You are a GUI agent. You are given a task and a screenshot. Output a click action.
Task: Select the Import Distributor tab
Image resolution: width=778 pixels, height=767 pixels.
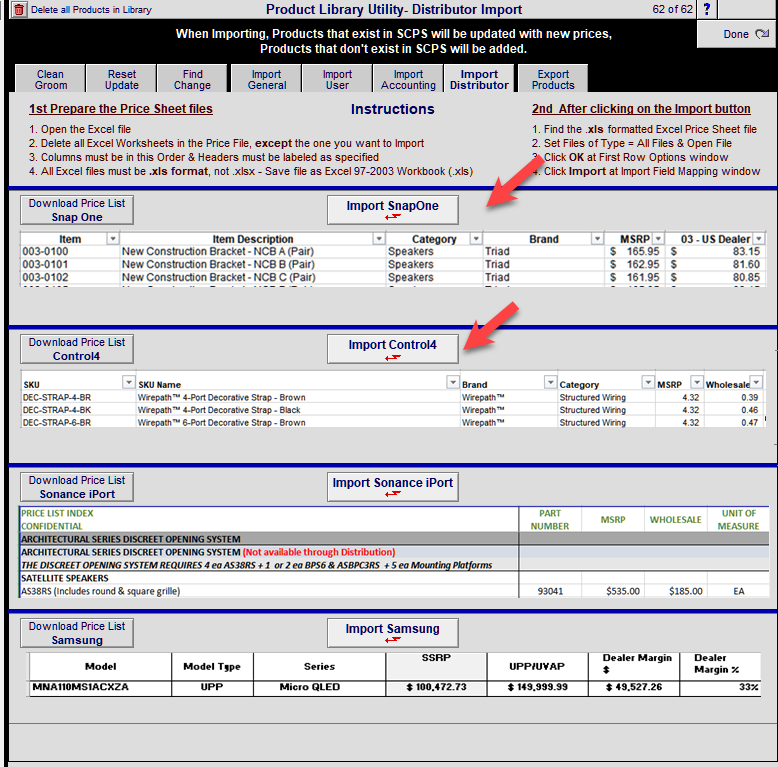pyautogui.click(x=479, y=79)
